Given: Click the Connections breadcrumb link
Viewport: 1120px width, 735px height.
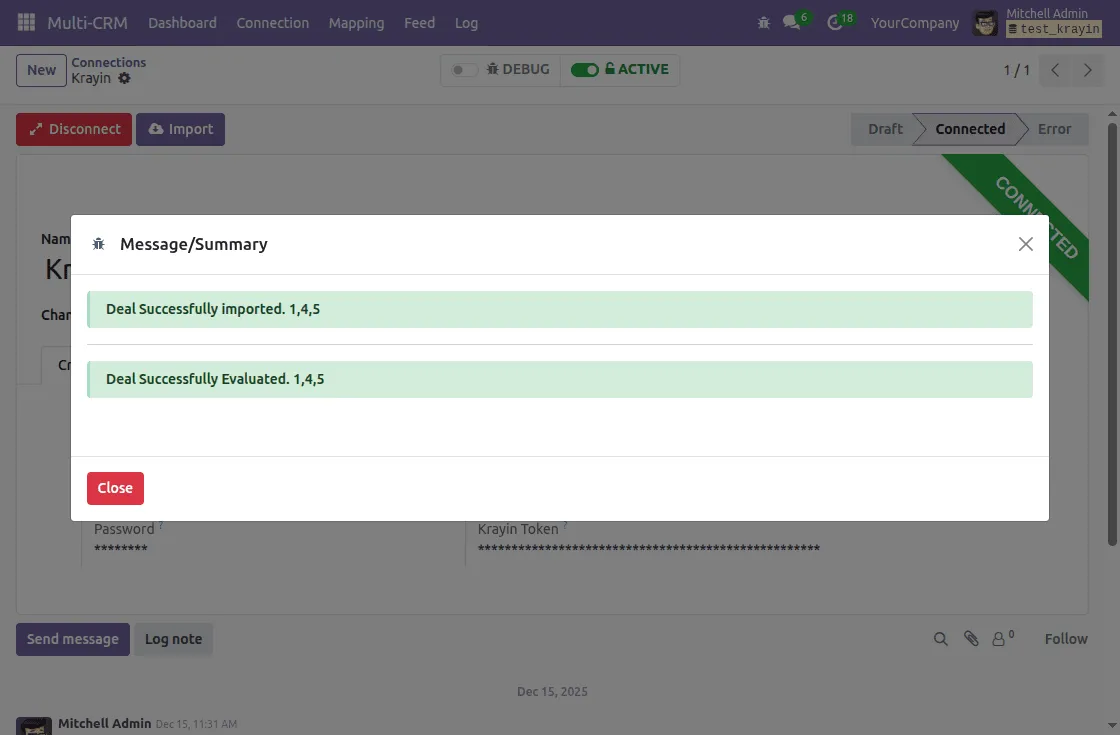Looking at the screenshot, I should coord(109,62).
